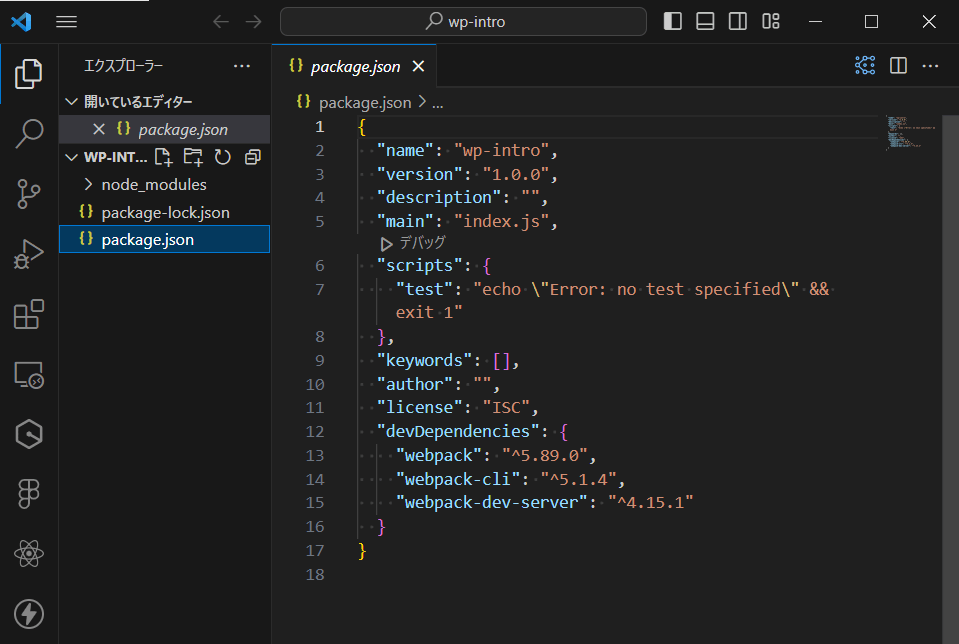The width and height of the screenshot is (959, 644).
Task: Refresh the explorer file tree
Action: (223, 157)
